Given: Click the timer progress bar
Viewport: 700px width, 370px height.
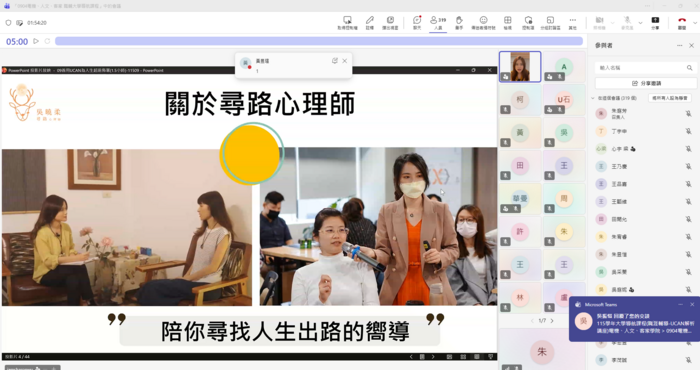Looking at the screenshot, I should pyautogui.click(x=319, y=41).
